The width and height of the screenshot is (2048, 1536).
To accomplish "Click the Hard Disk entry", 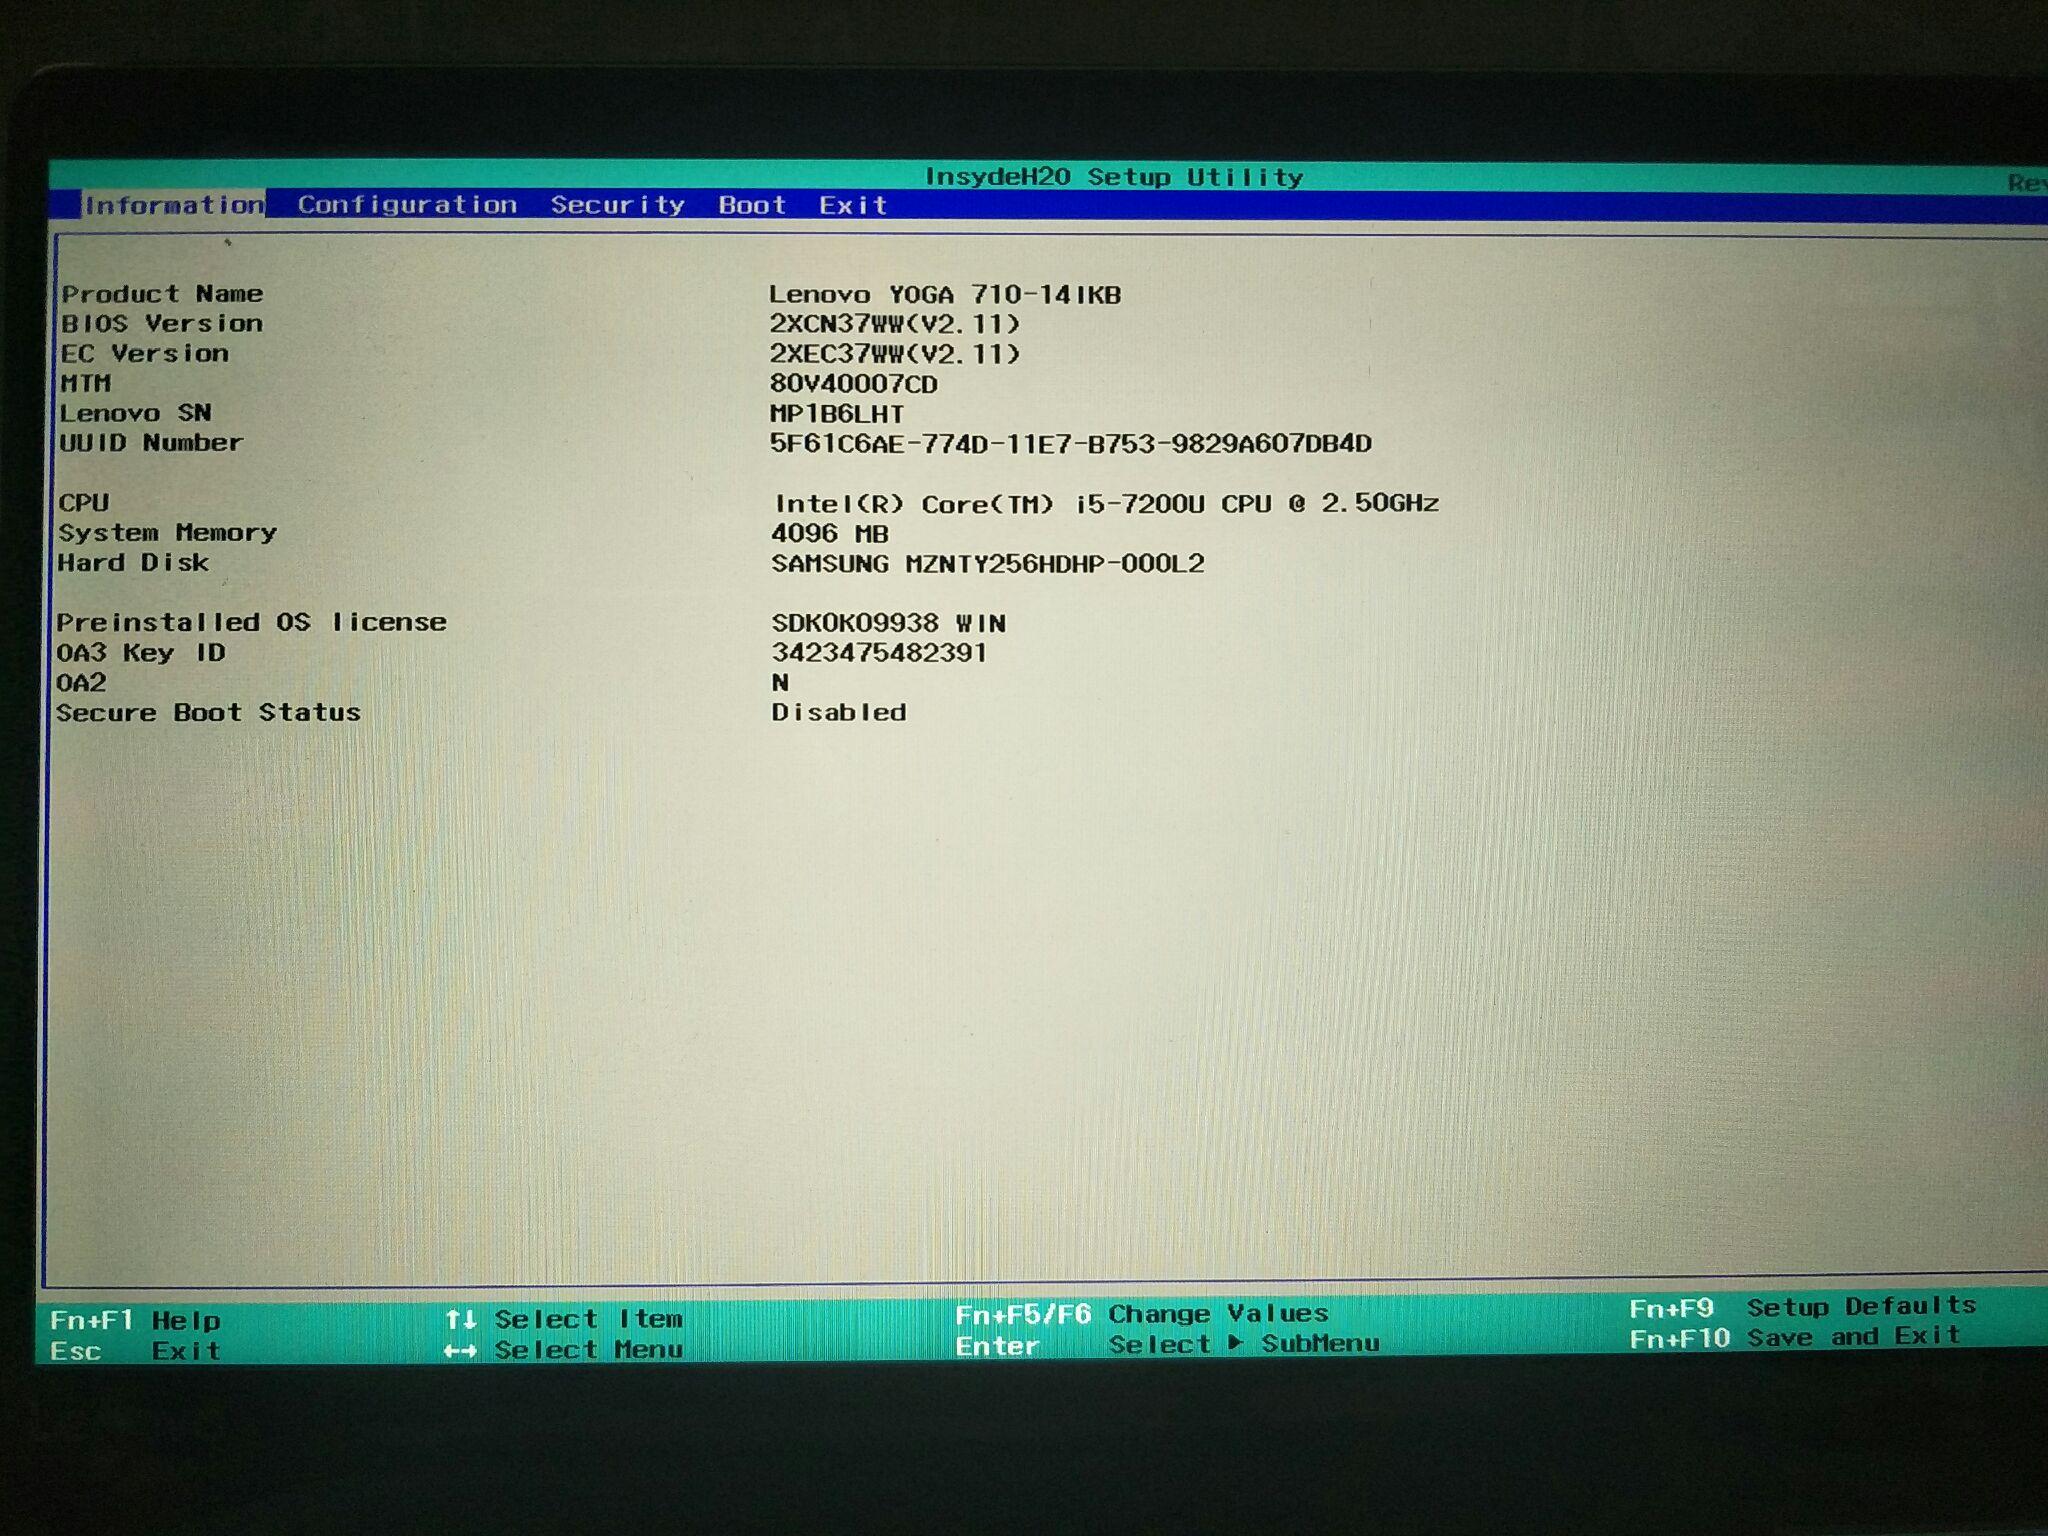I will coord(134,562).
